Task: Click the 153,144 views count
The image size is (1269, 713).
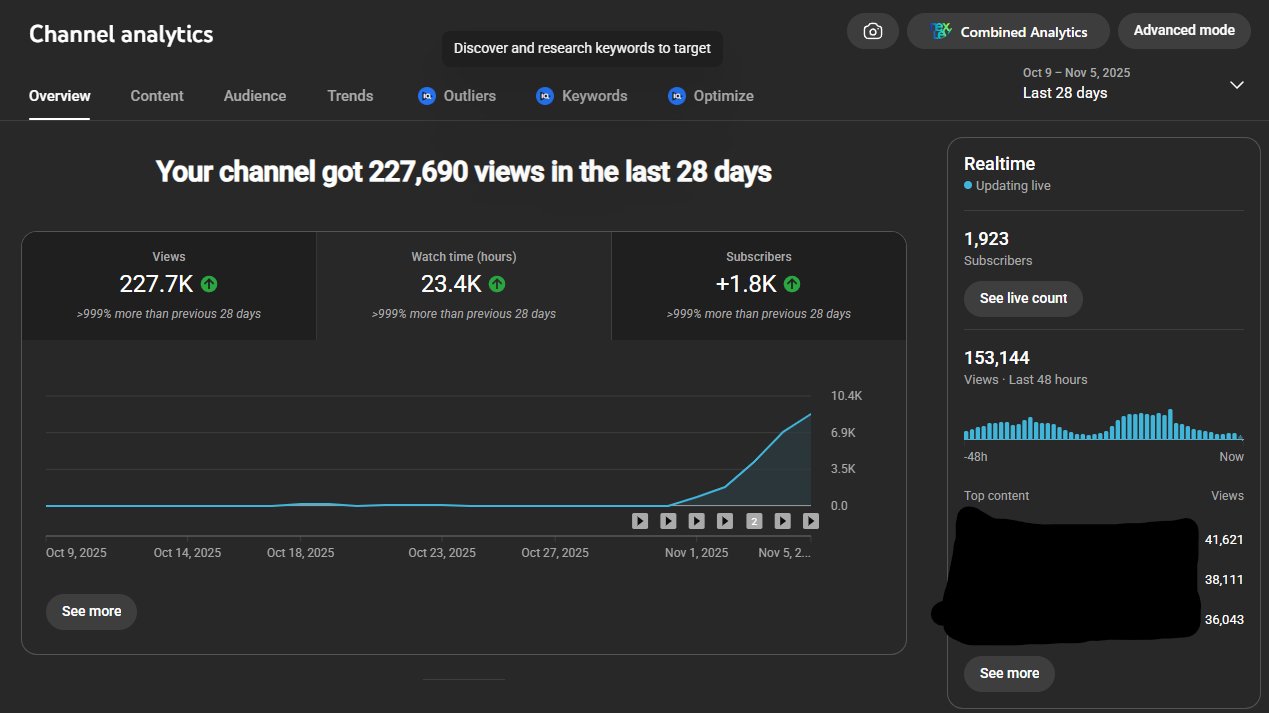Action: click(996, 358)
